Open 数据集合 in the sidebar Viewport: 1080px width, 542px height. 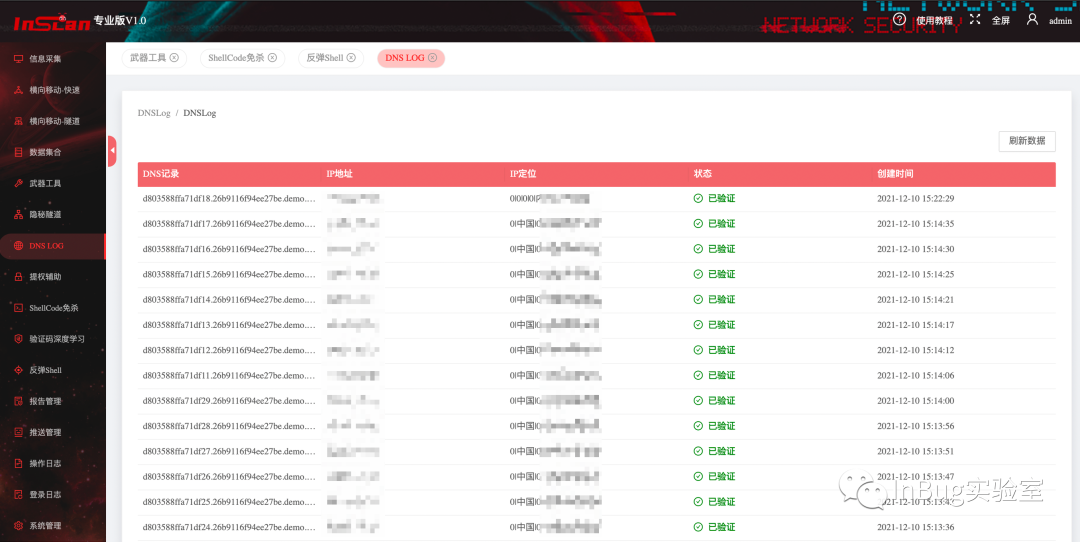point(45,152)
